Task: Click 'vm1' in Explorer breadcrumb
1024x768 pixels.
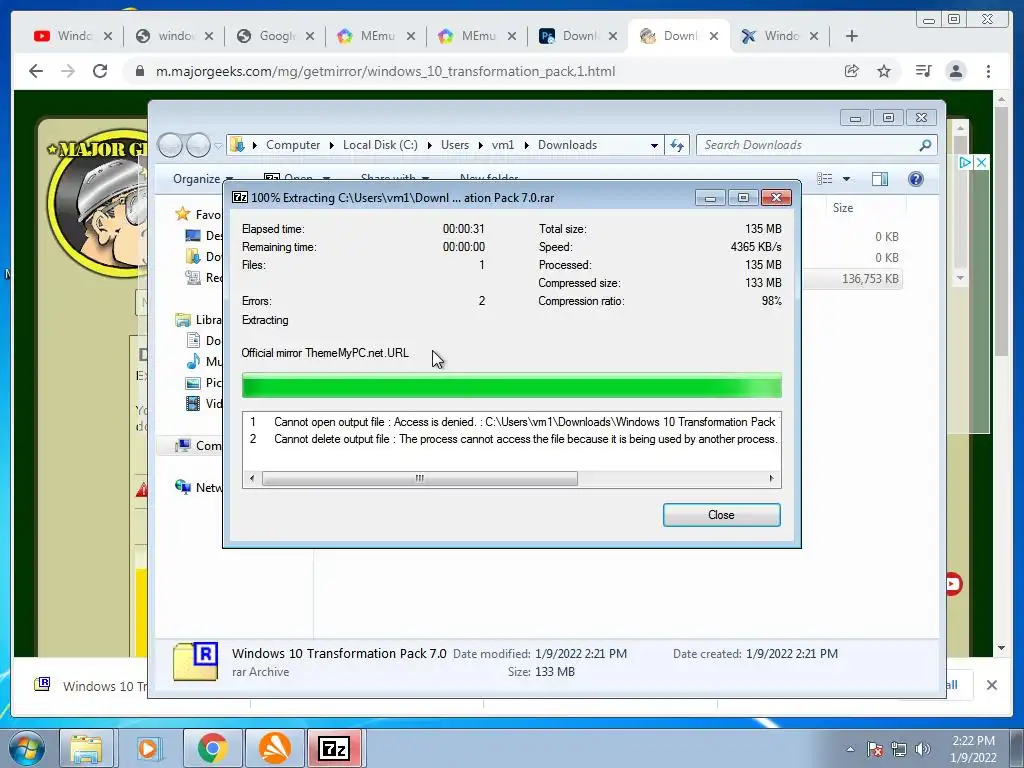Action: coord(502,145)
